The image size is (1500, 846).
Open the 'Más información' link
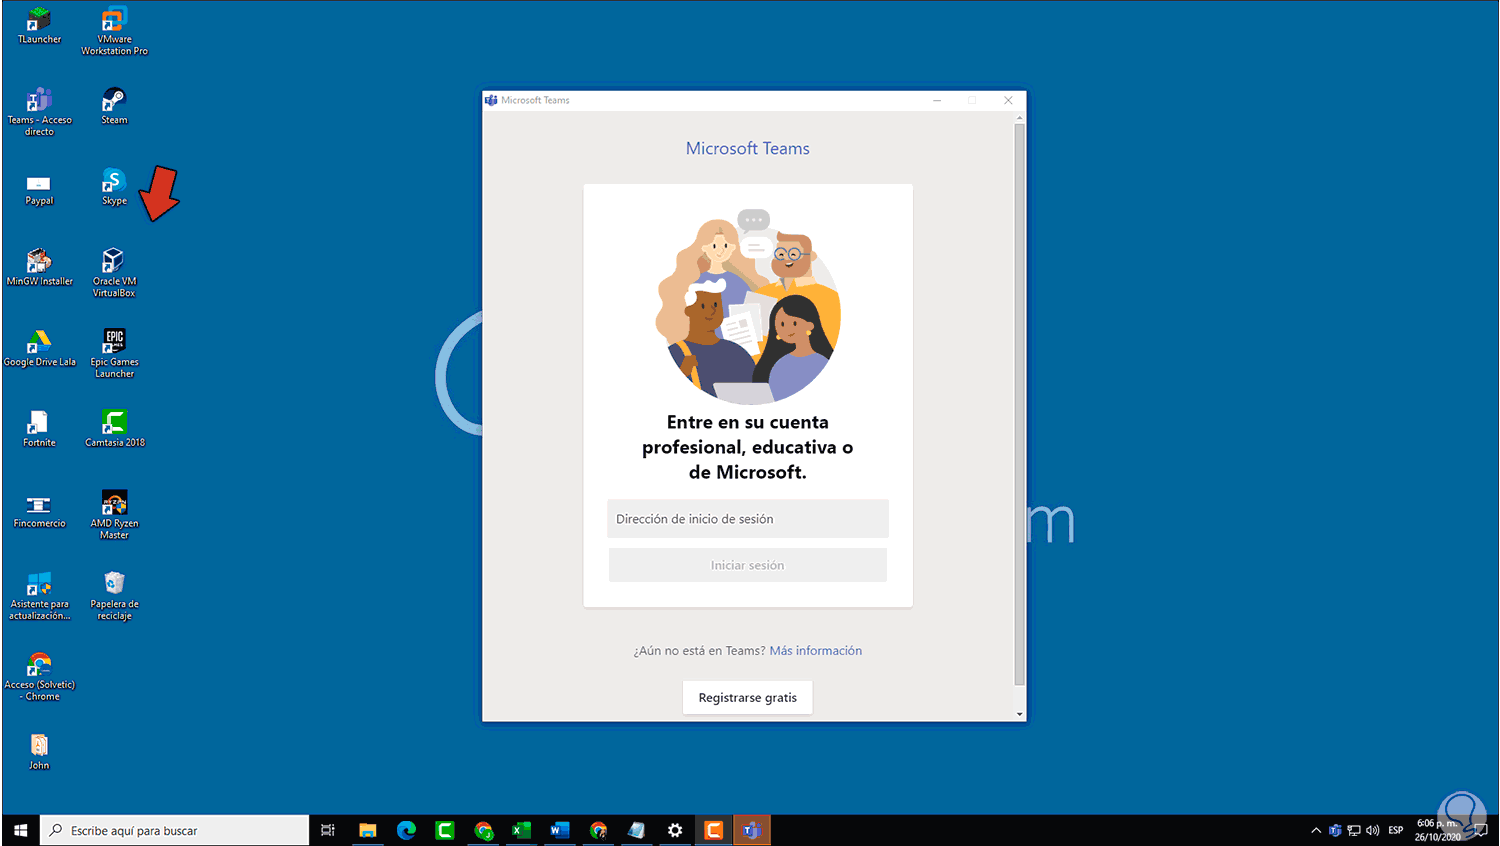(815, 650)
